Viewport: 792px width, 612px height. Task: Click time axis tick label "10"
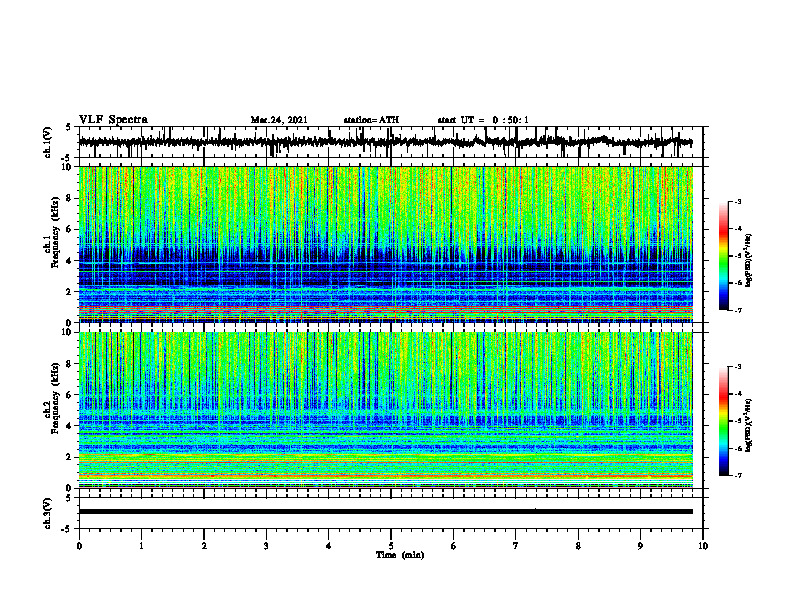[703, 546]
